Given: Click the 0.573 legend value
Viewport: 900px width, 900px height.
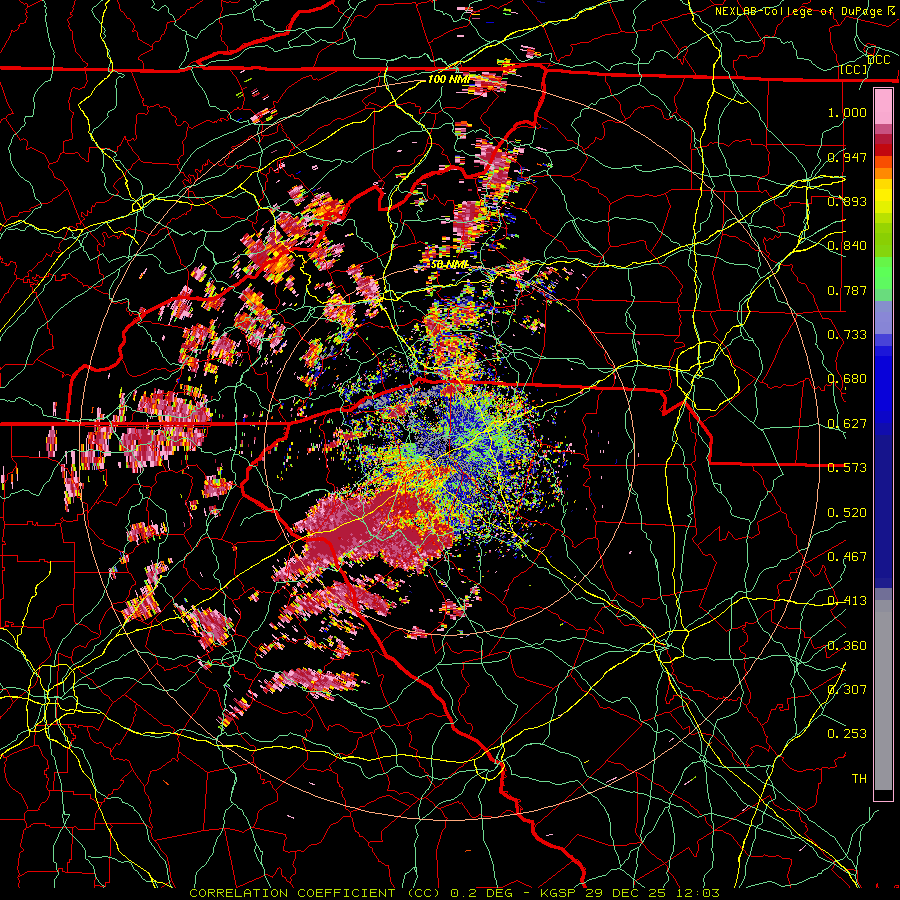Looking at the screenshot, I should click(847, 468).
